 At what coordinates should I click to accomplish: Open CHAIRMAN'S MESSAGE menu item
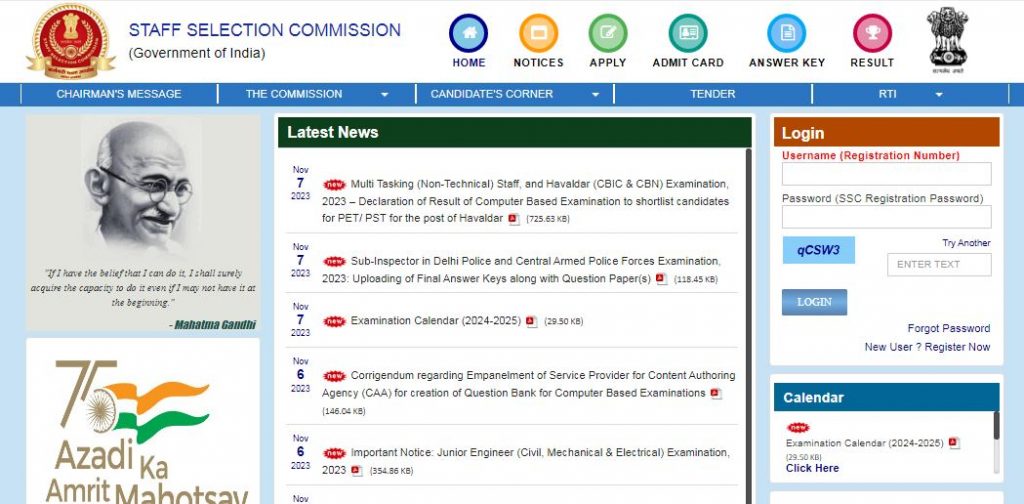tap(119, 94)
